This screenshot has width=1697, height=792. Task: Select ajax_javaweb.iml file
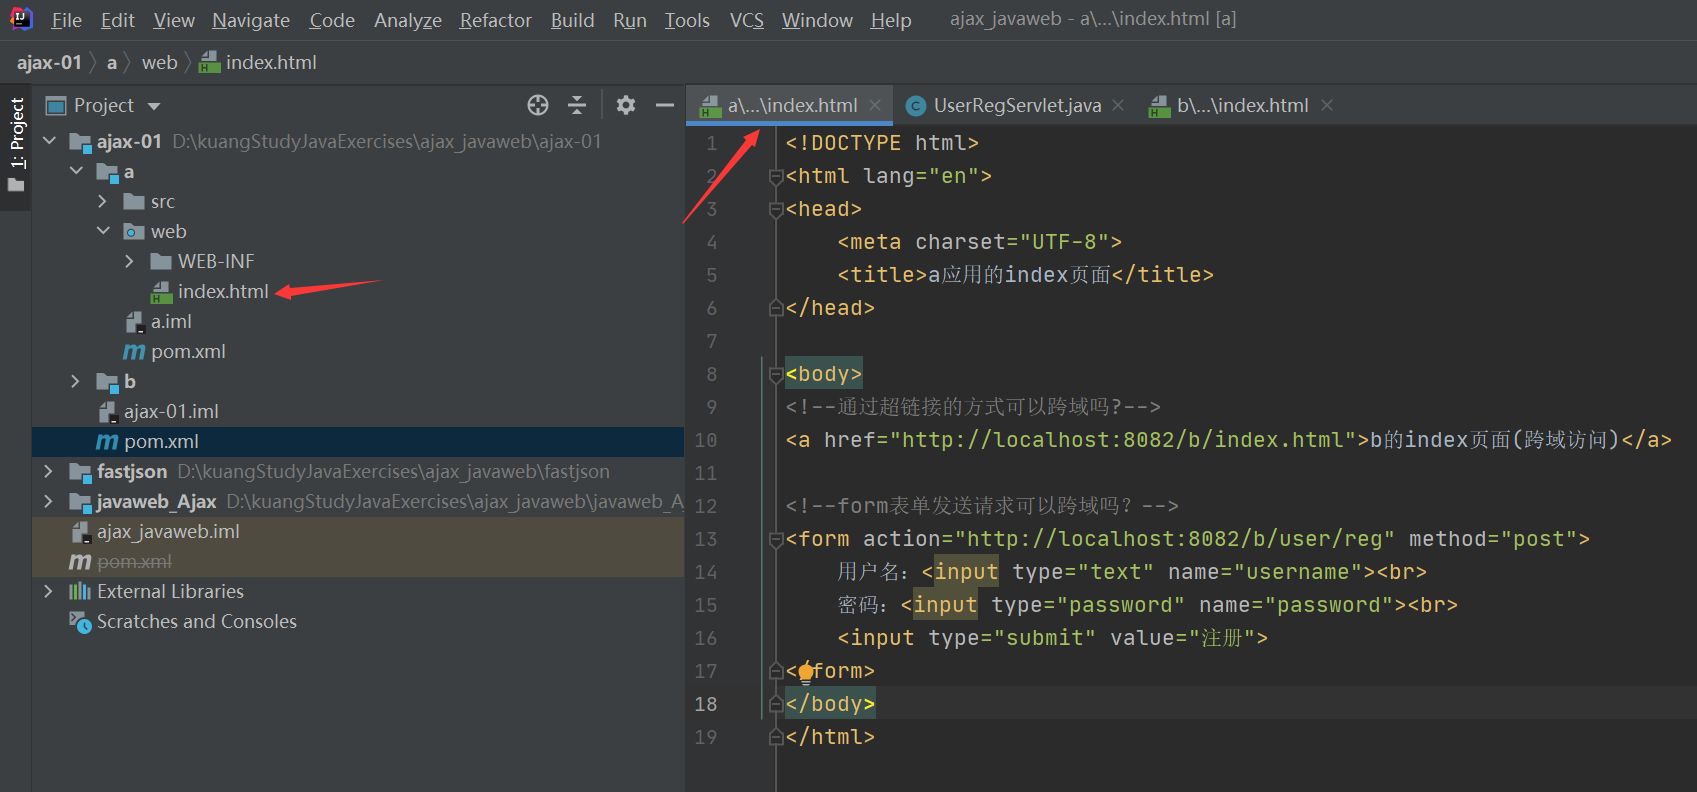tap(168, 531)
